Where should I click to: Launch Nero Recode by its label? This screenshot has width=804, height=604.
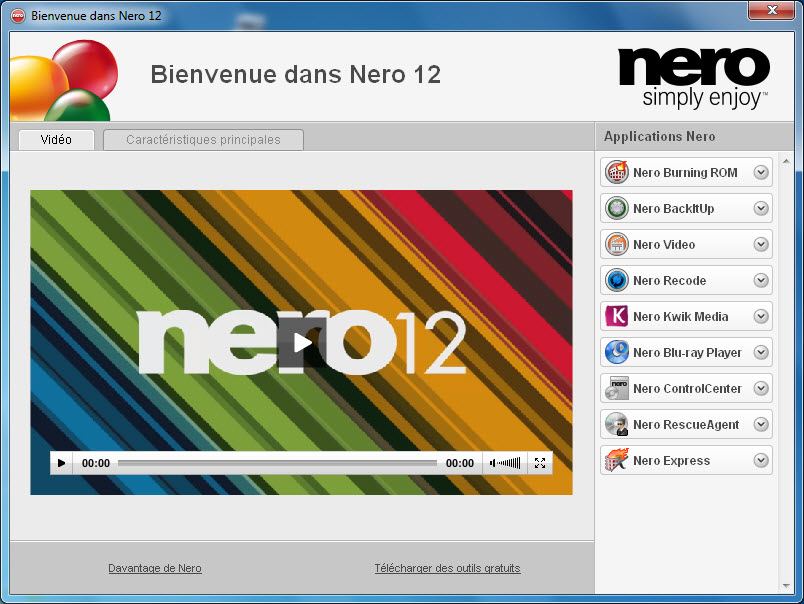[669, 280]
